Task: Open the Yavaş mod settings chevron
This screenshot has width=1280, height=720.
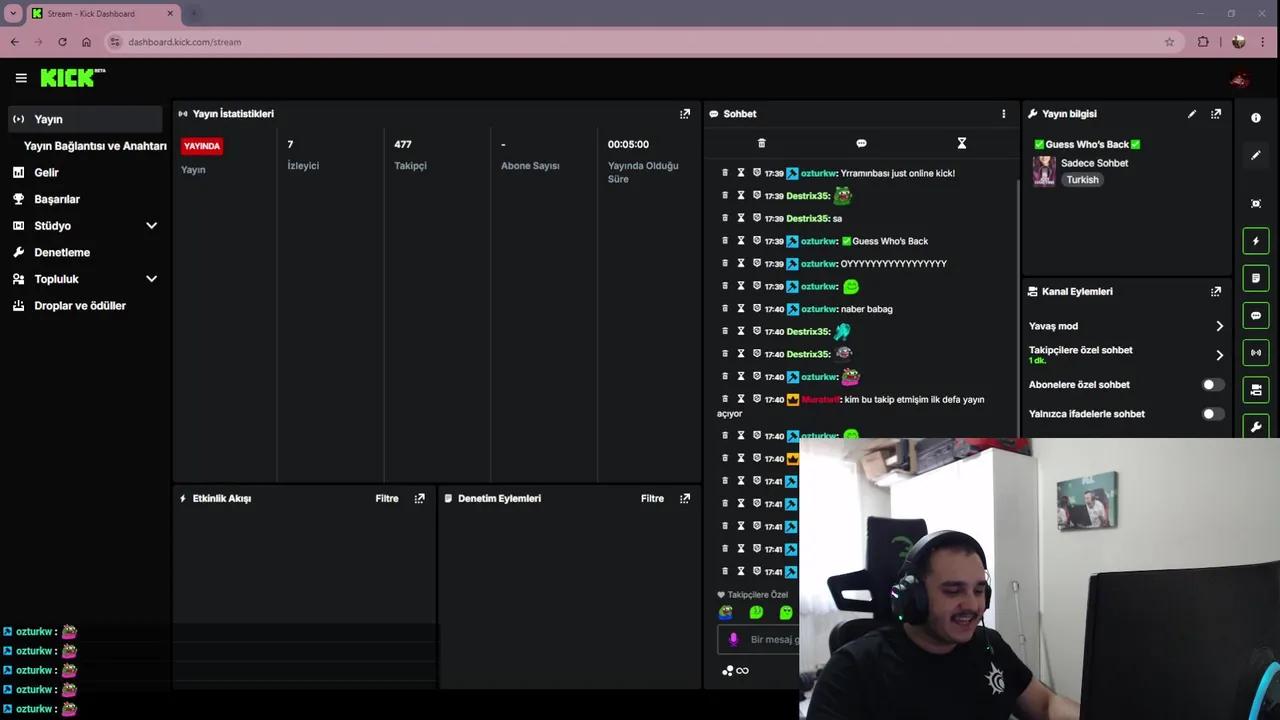Action: 1219,326
